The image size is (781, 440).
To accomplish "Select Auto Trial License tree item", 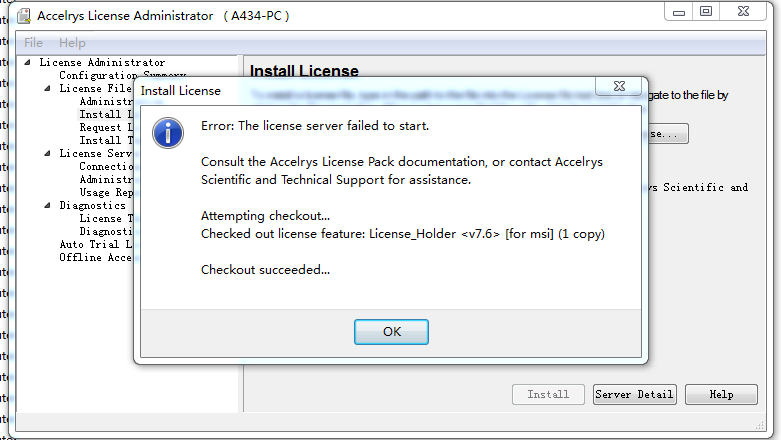I will (x=95, y=244).
